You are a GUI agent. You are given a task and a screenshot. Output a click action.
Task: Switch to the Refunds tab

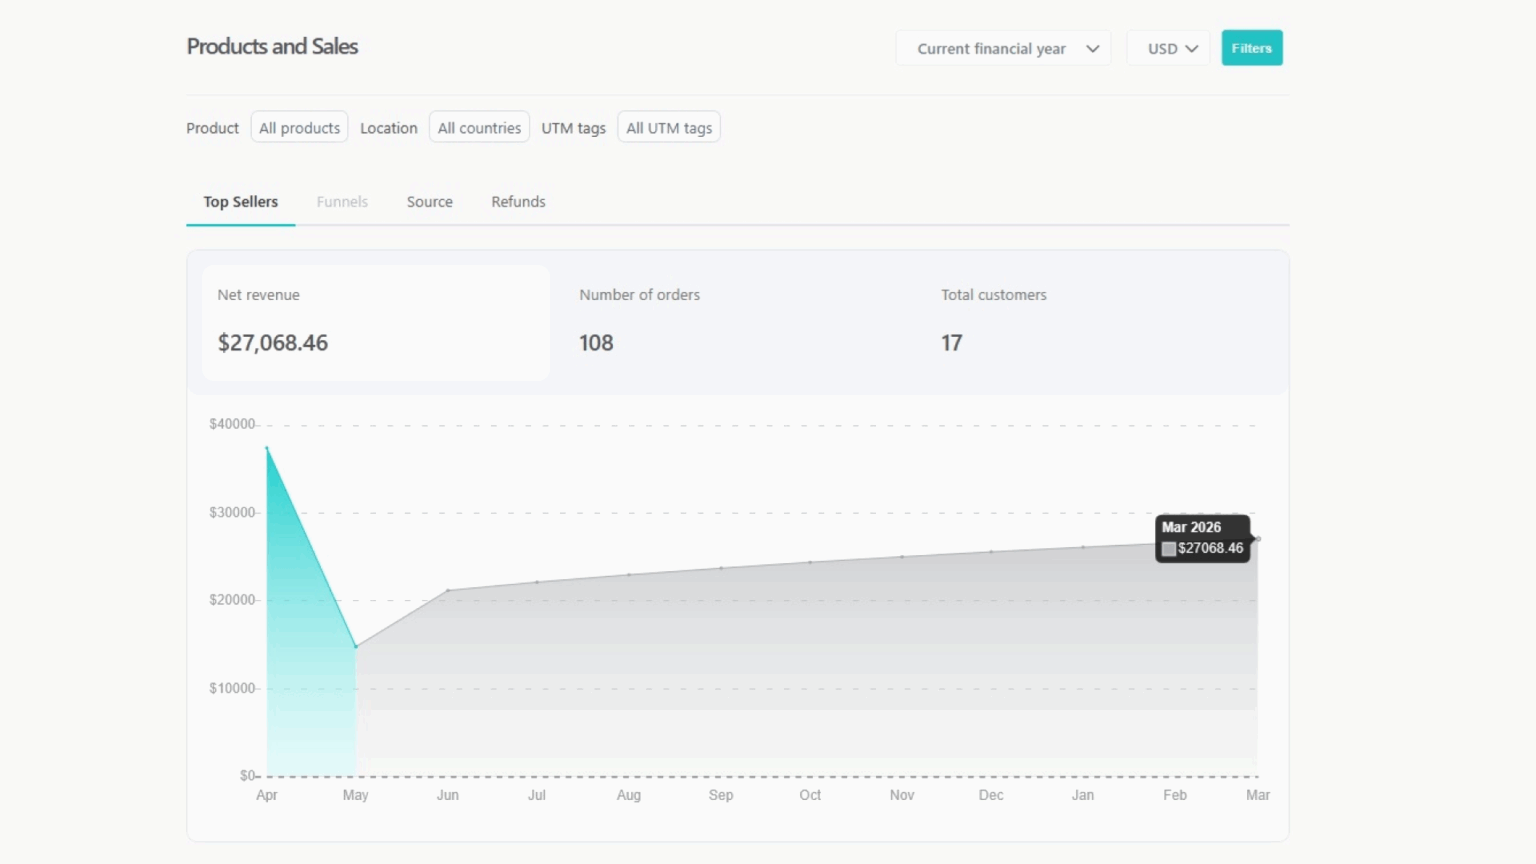point(518,202)
